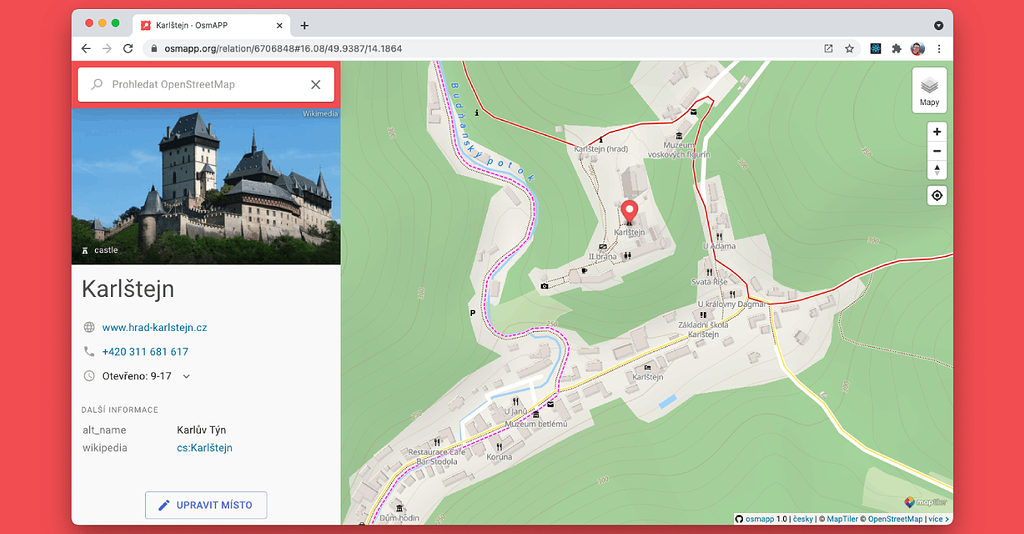Expand the opening hours Otevřeno: 9-17

(x=186, y=377)
